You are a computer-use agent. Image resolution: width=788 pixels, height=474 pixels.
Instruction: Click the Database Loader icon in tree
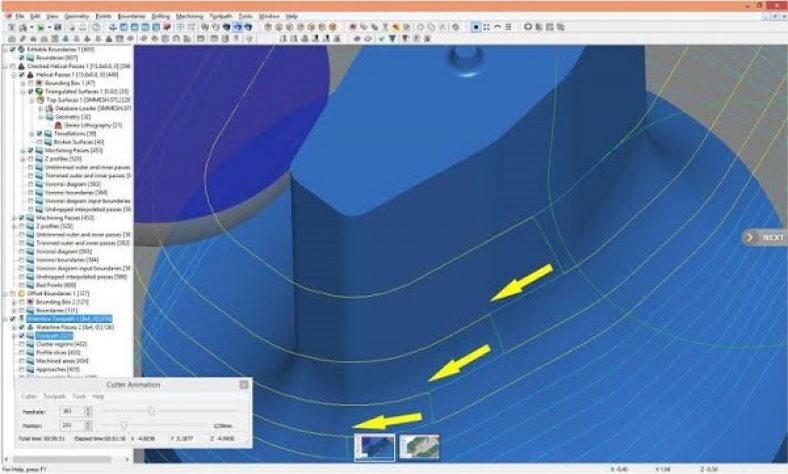point(49,109)
